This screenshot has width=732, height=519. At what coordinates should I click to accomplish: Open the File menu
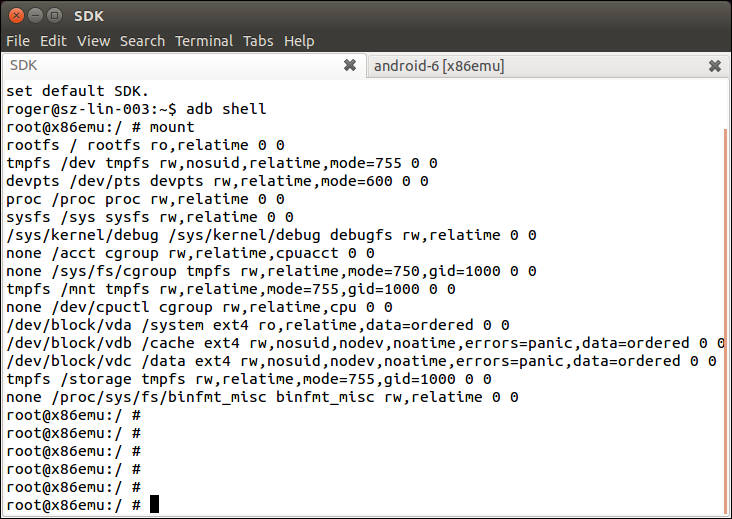point(18,41)
